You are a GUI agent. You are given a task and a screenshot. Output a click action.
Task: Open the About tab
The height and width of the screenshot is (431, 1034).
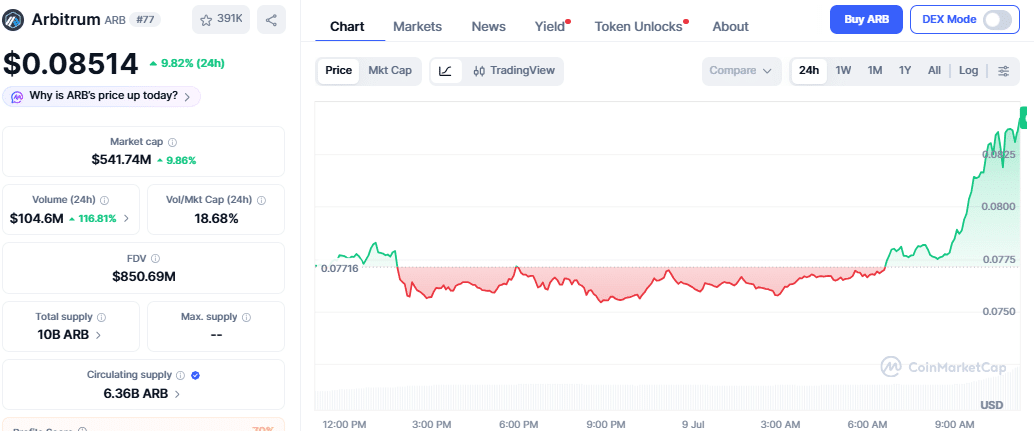(731, 26)
